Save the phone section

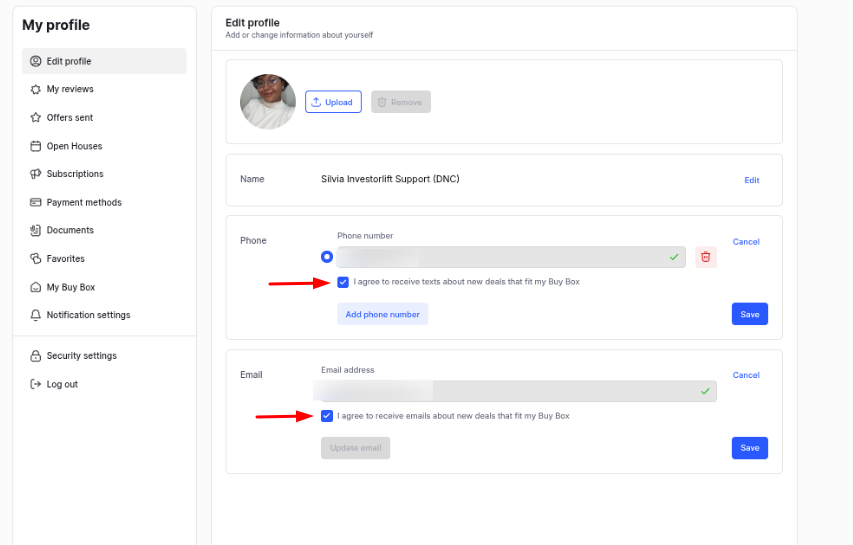pos(750,314)
